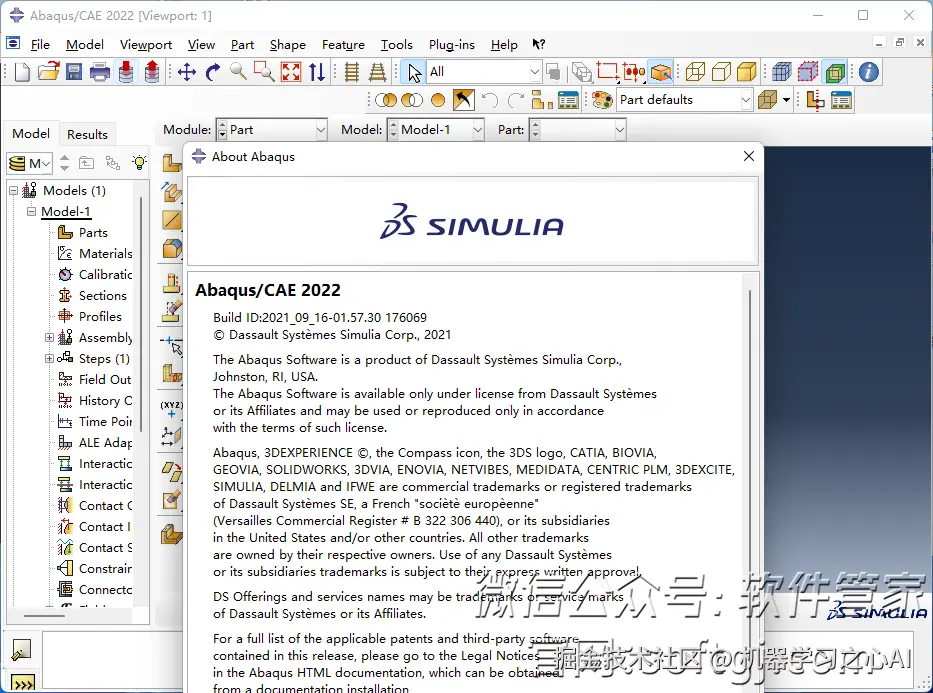Open Color Code palette dialog icon

pyautogui.click(x=602, y=100)
